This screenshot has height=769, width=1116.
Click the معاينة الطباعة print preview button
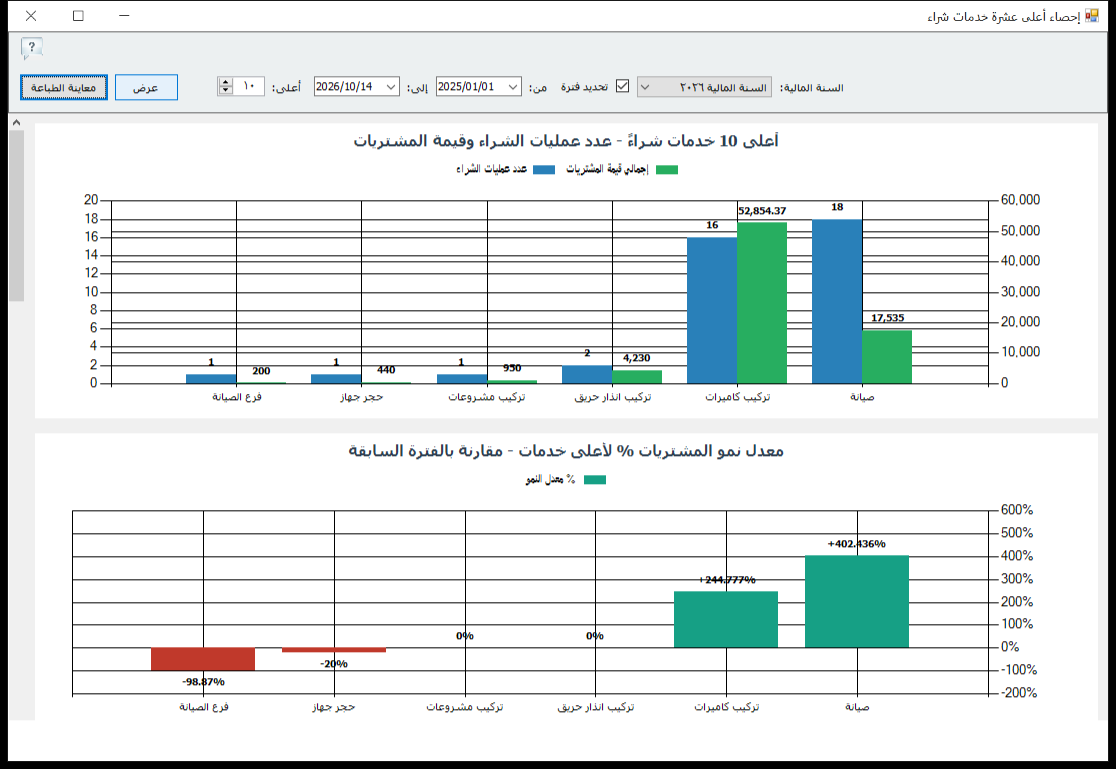pyautogui.click(x=63, y=88)
